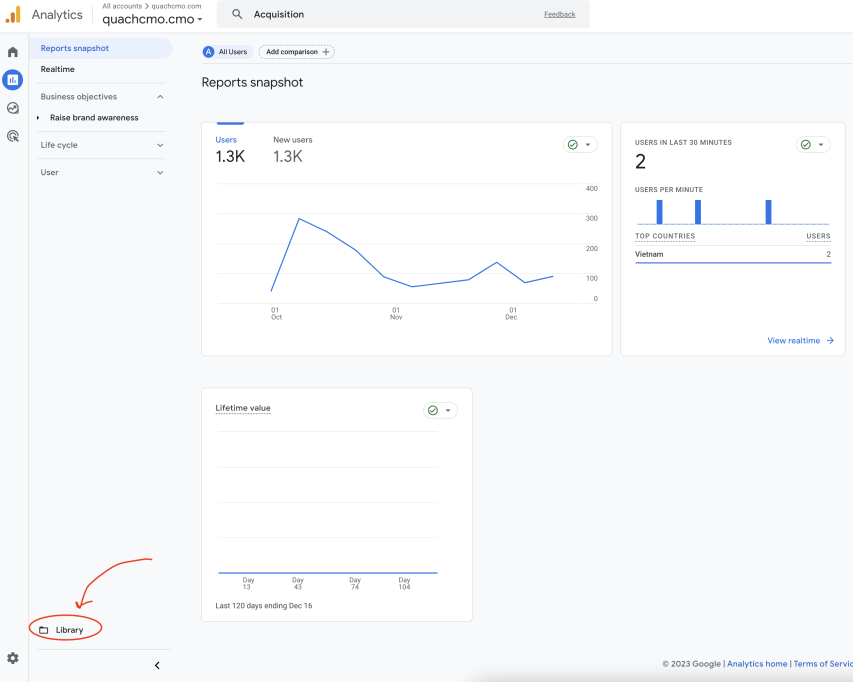Open the Users card check status dropdown
The image size is (853, 682).
[x=580, y=145]
